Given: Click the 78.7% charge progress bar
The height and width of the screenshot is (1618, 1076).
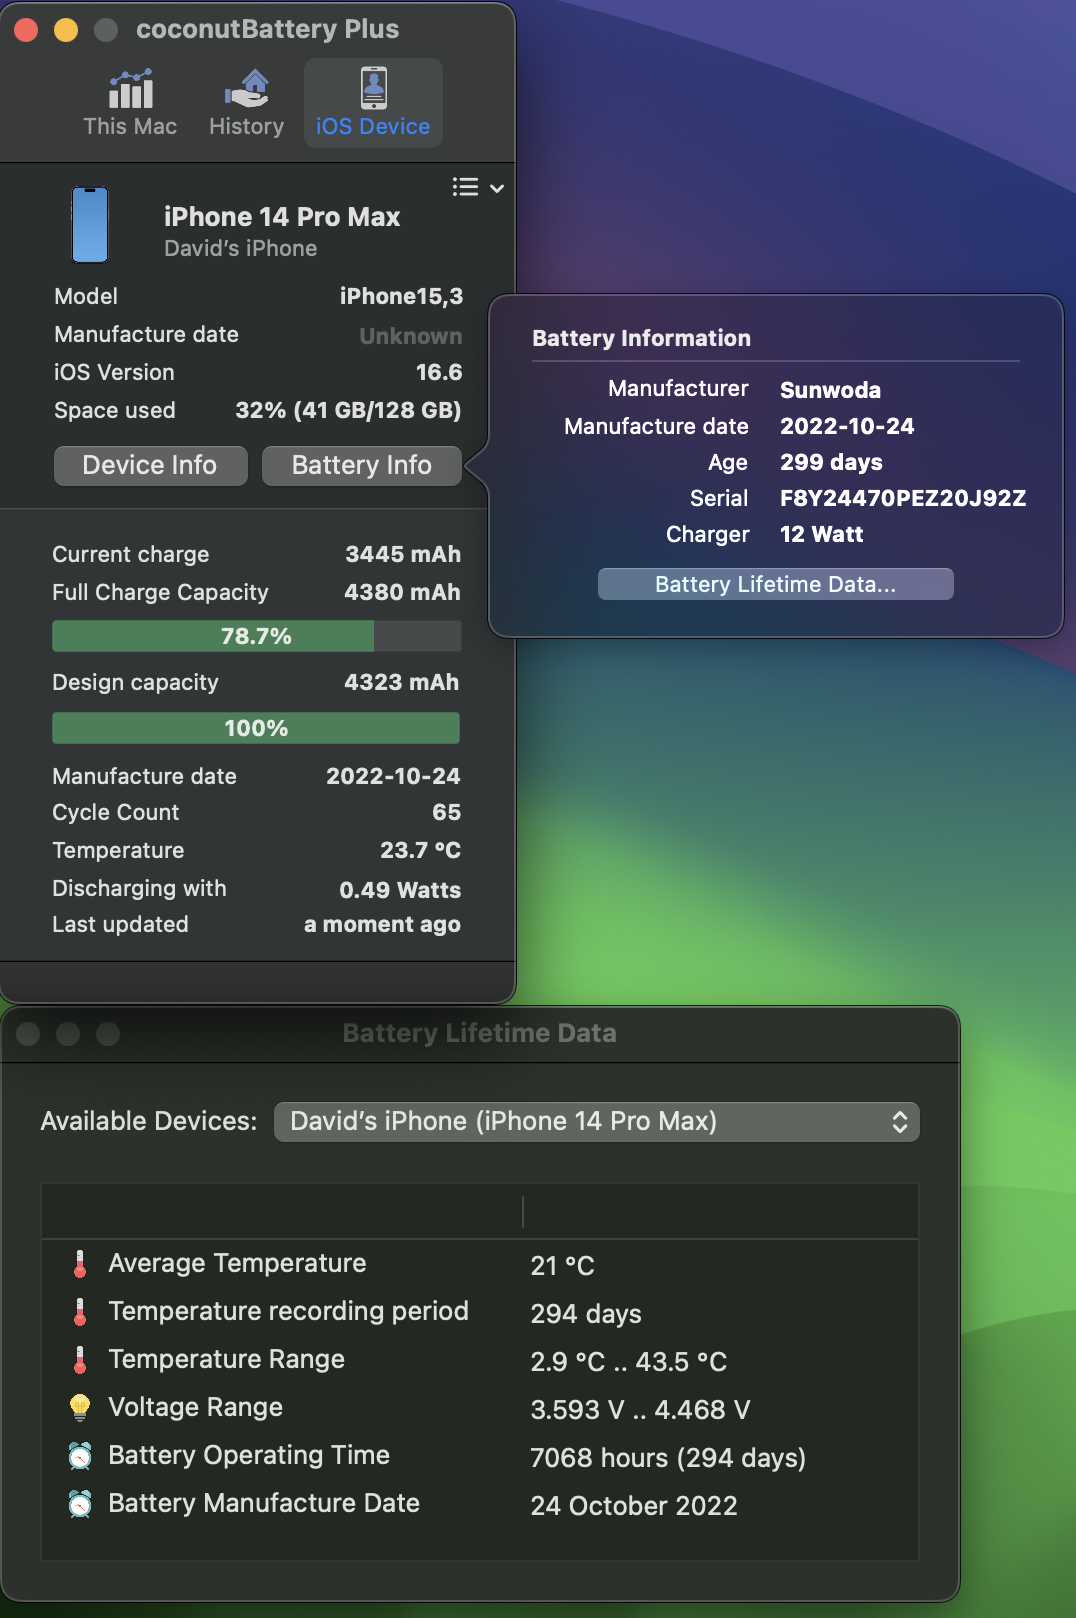Looking at the screenshot, I should point(256,636).
